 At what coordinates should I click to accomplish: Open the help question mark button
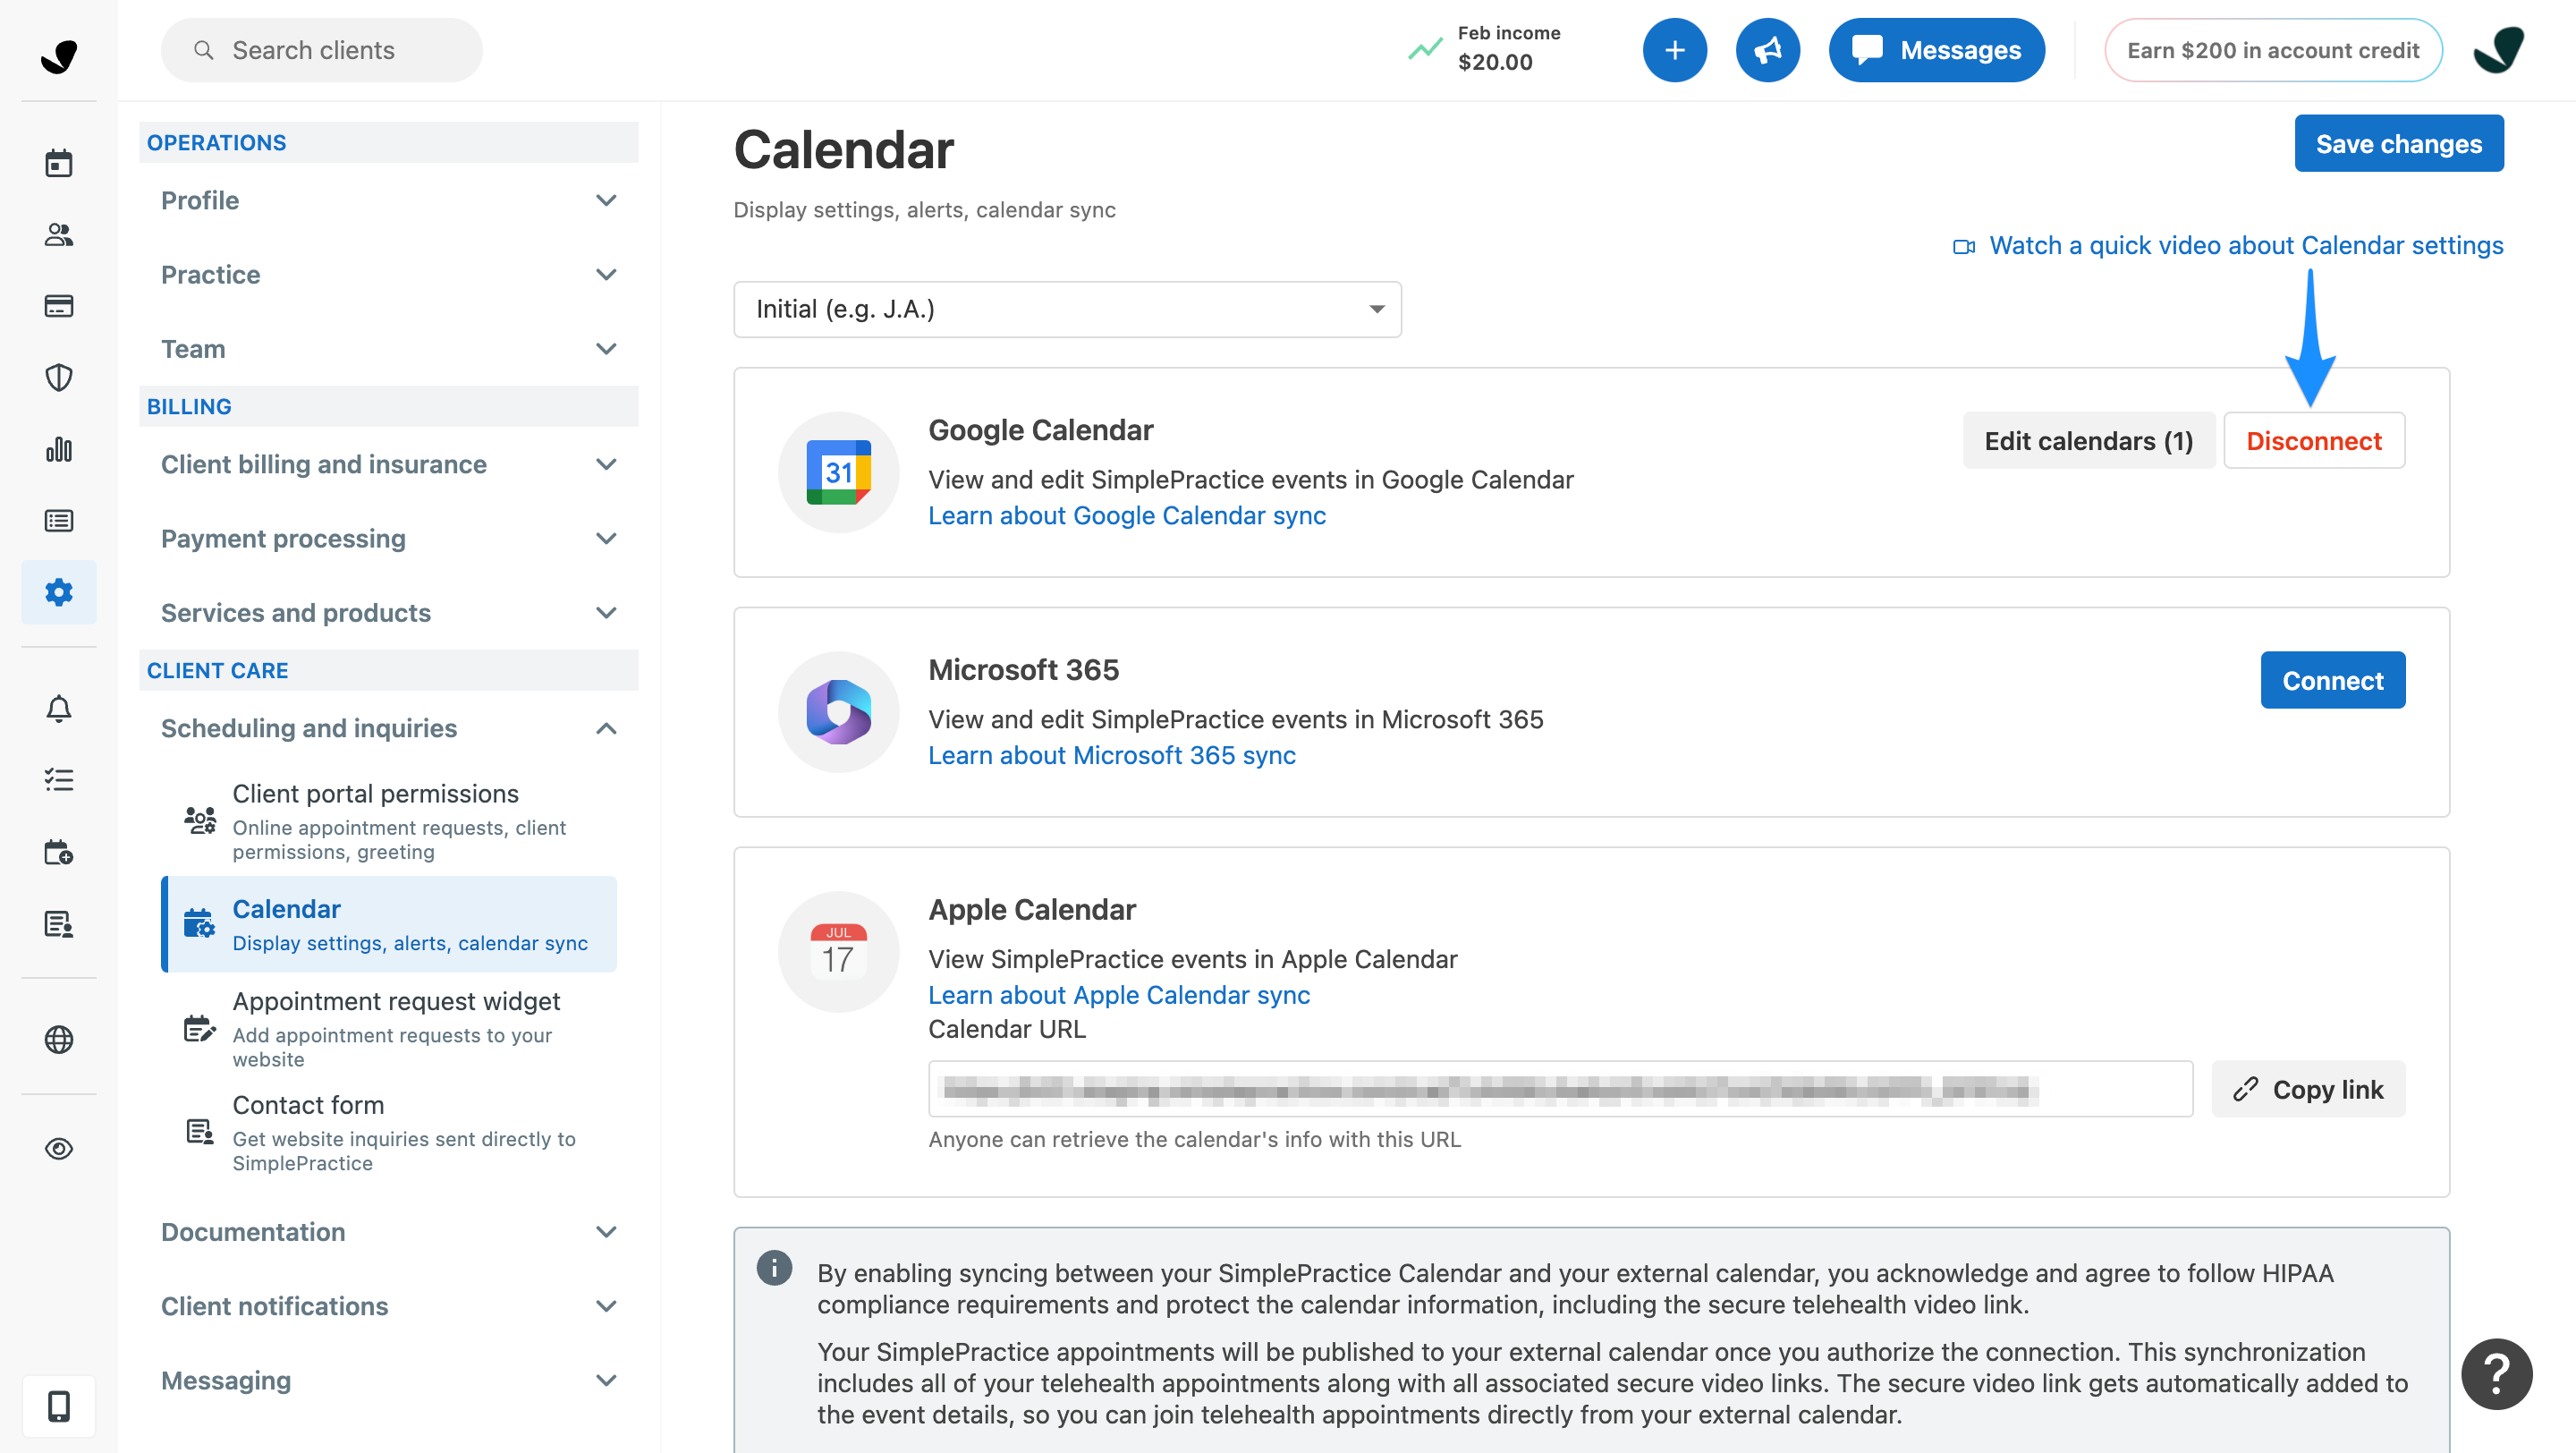(2497, 1373)
